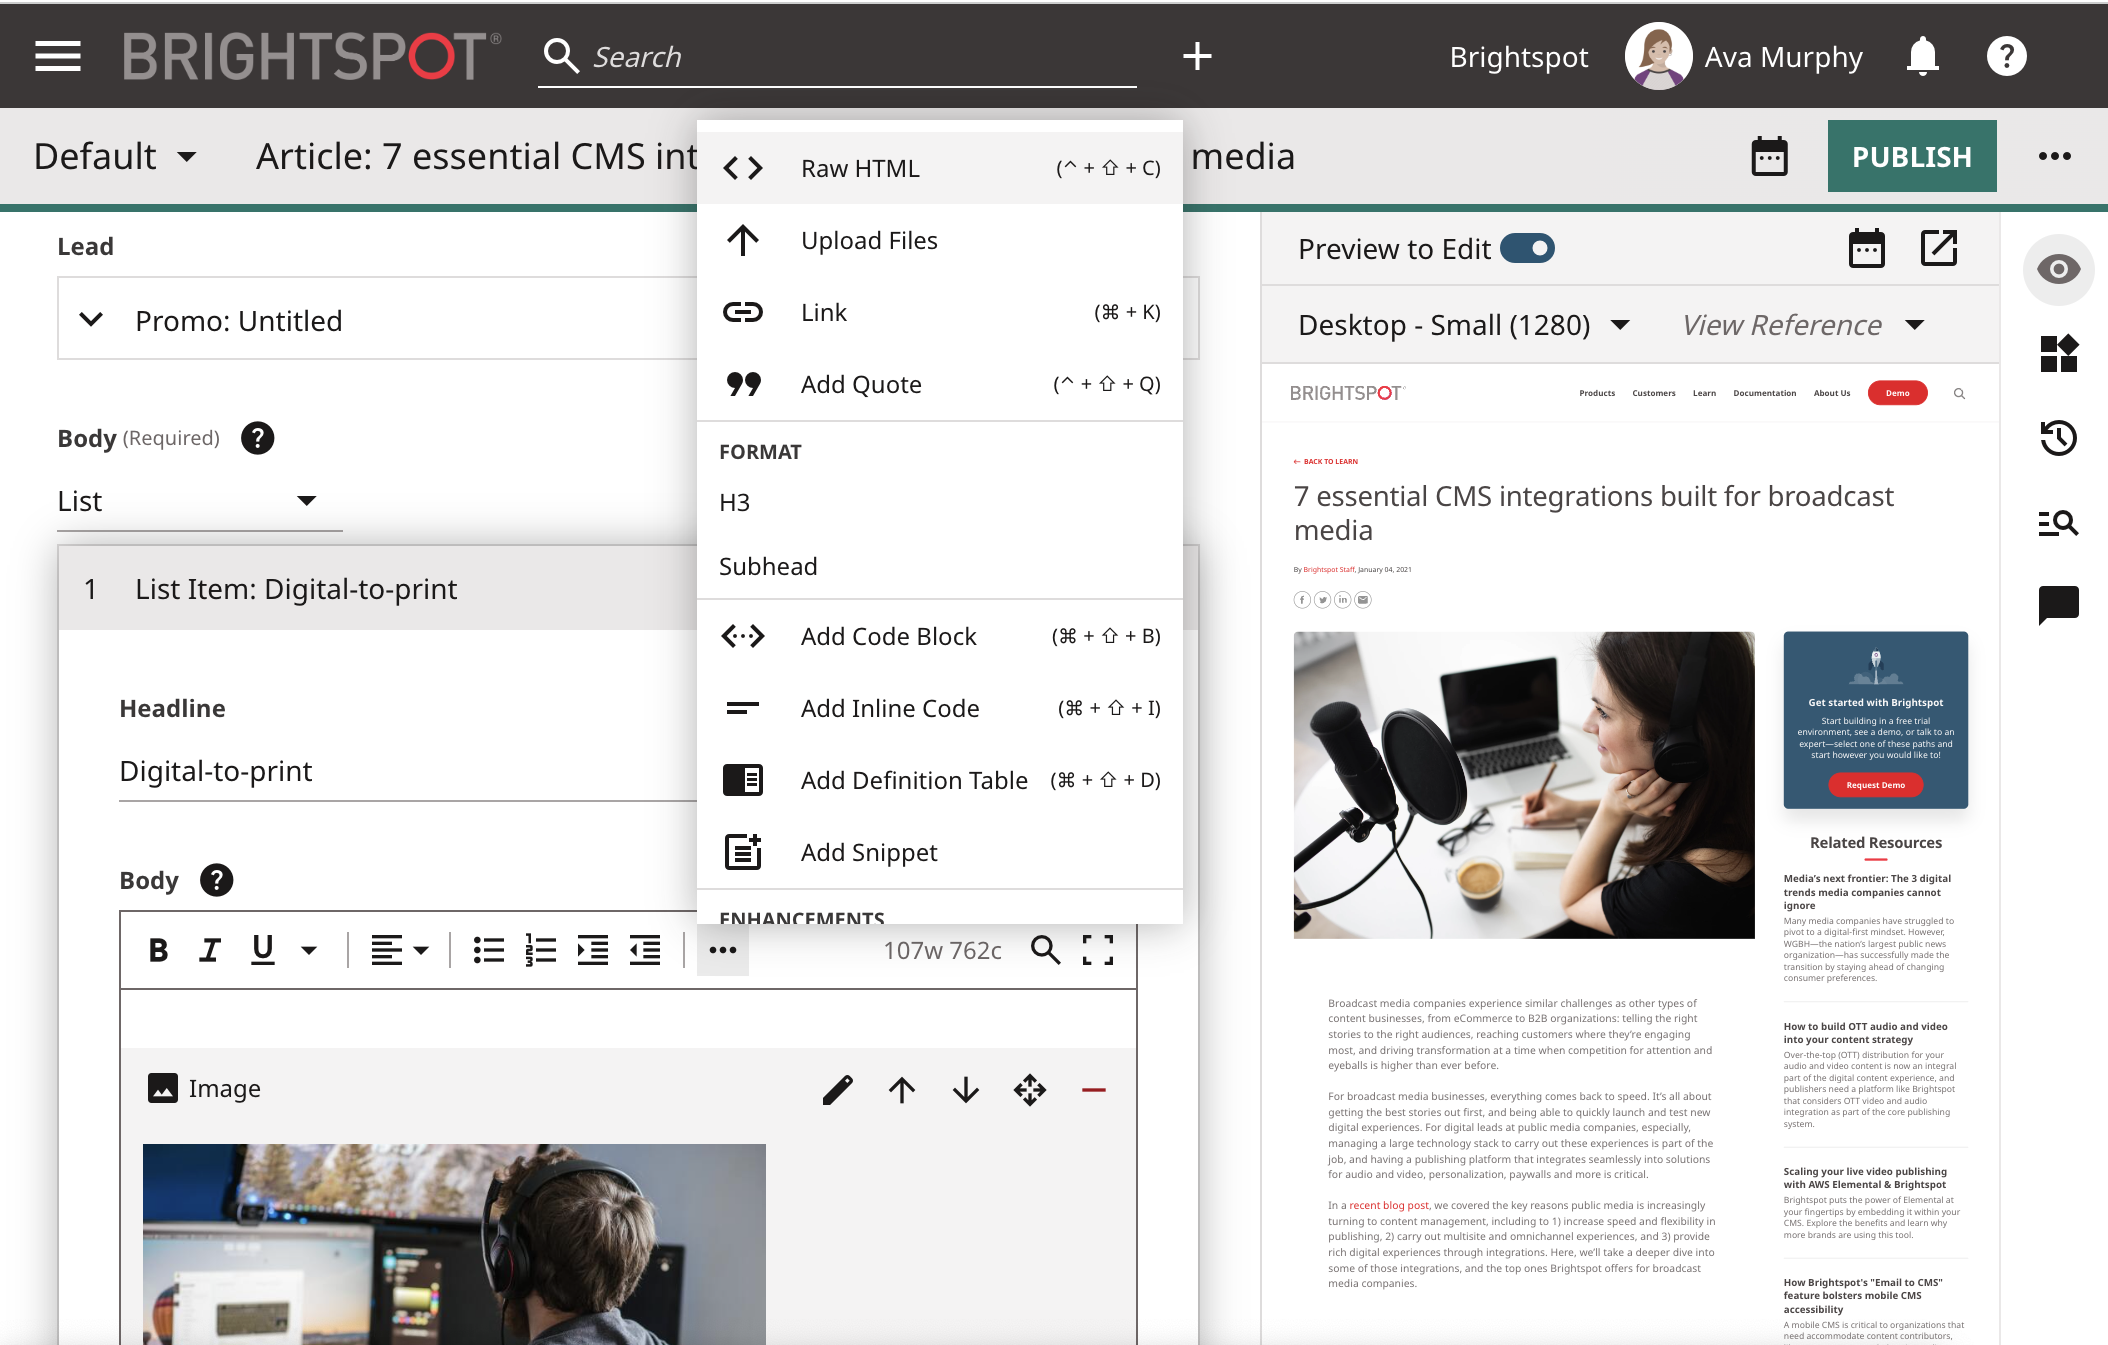The height and width of the screenshot is (1345, 2108).
Task: Click the PUBLISH button
Action: point(1911,156)
